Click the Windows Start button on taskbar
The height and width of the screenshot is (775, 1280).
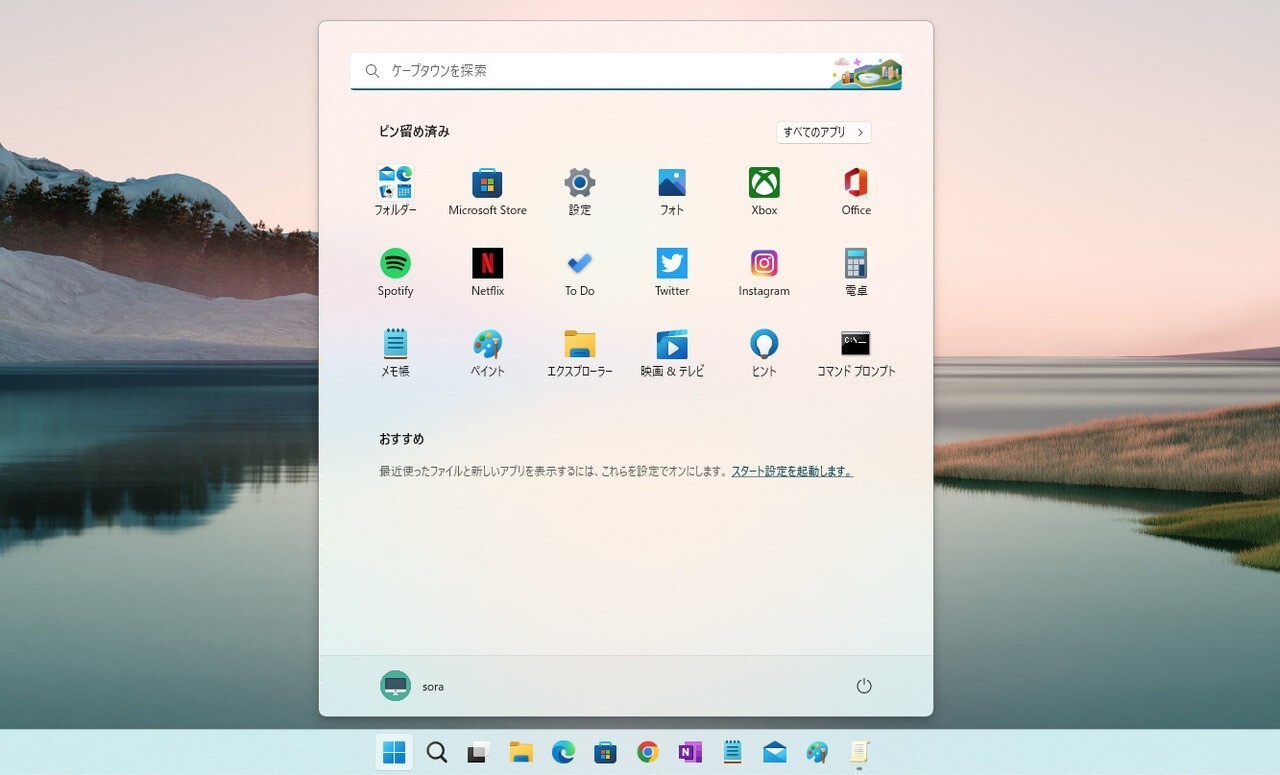click(x=394, y=752)
